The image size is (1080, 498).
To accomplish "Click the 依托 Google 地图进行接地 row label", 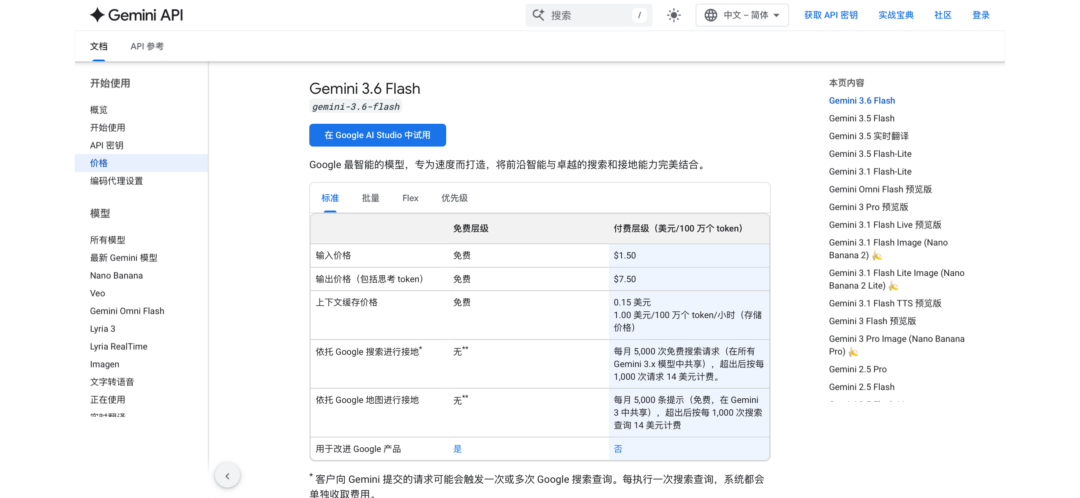I will click(x=367, y=400).
